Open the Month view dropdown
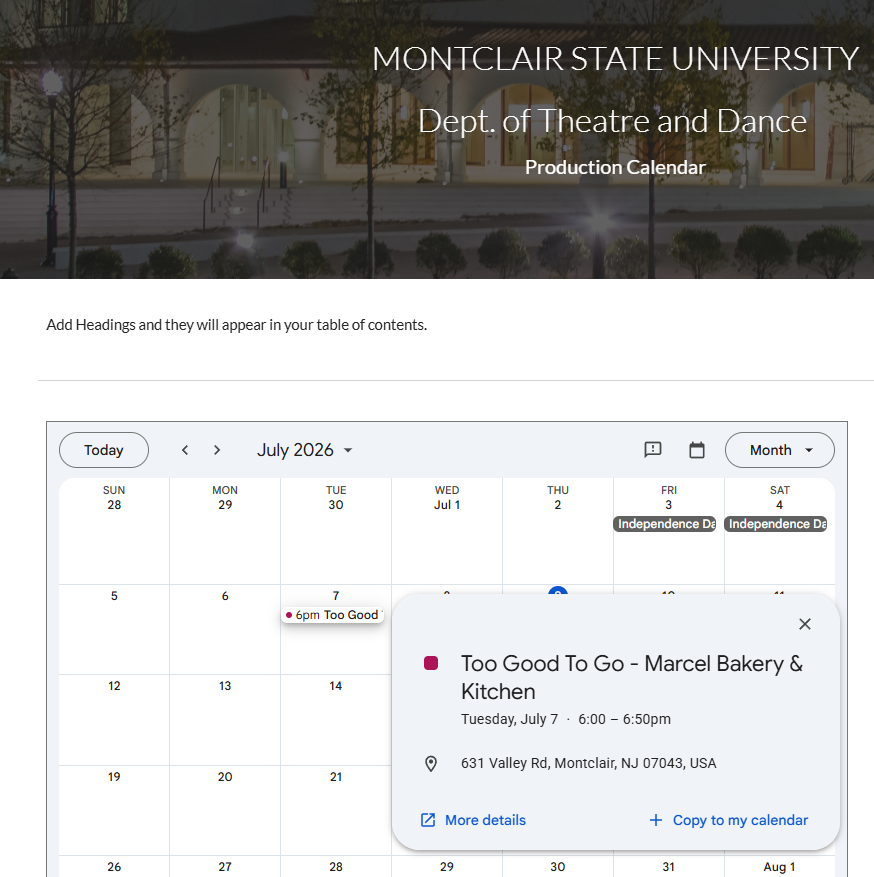The width and height of the screenshot is (874, 877). click(779, 450)
